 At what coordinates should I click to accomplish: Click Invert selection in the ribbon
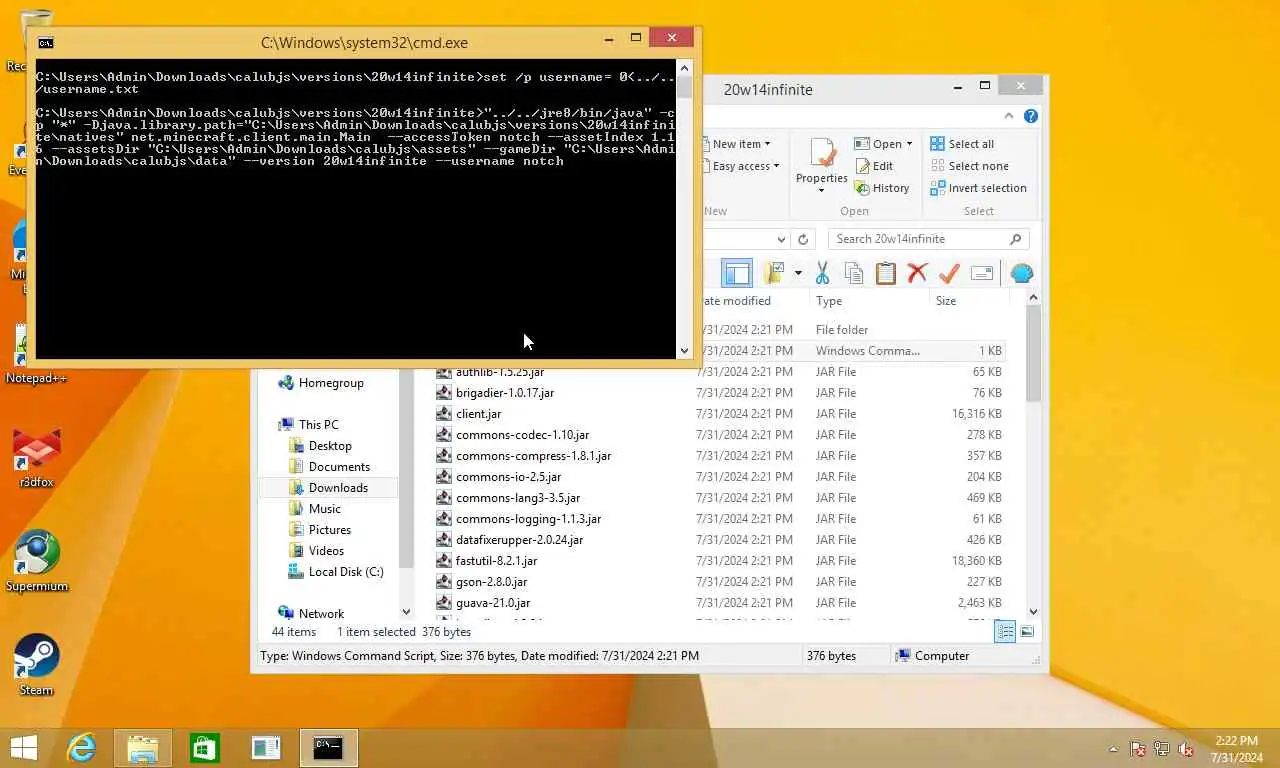pos(978,188)
